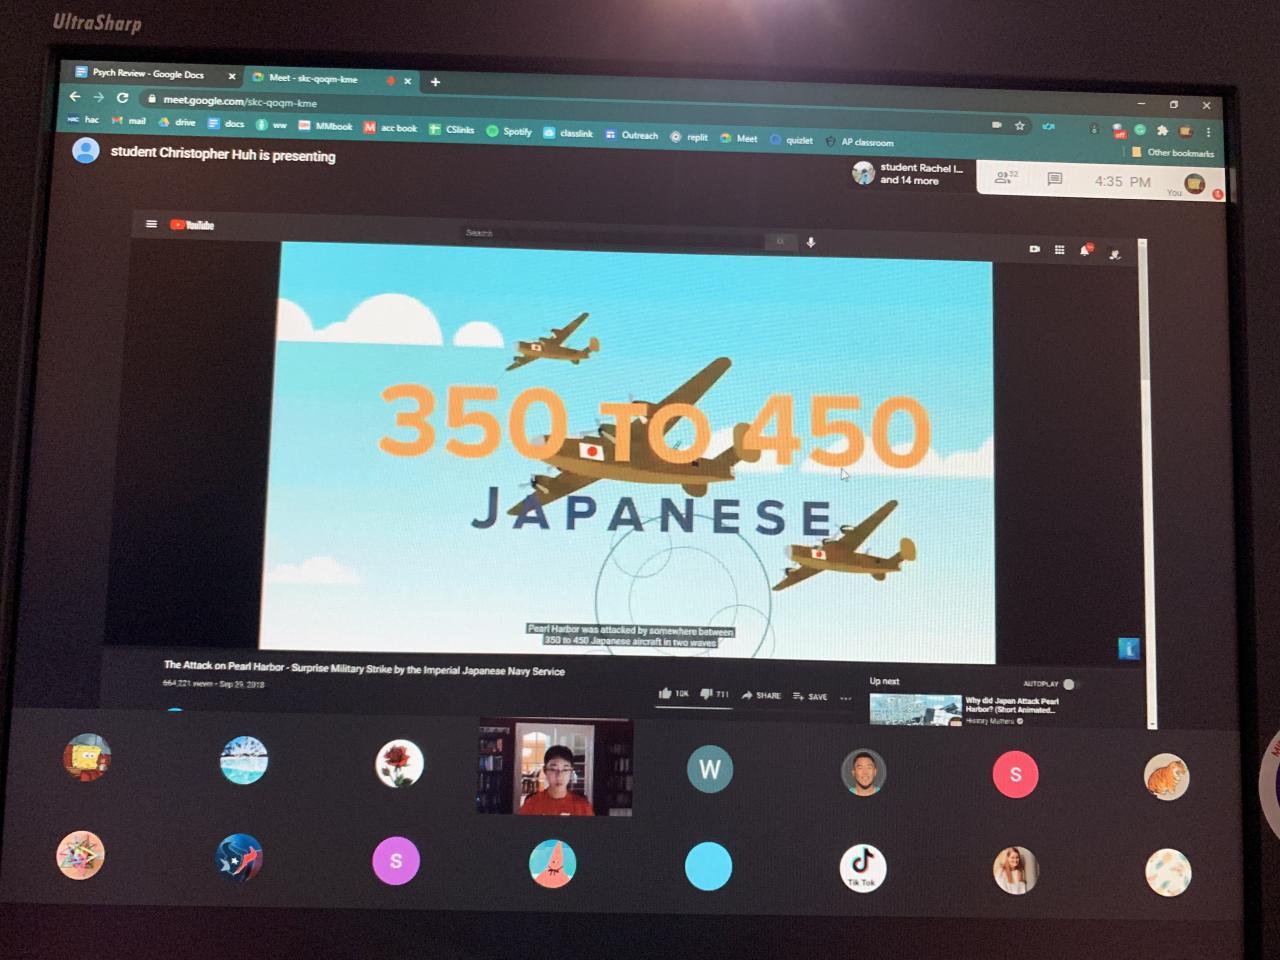Toggle the YouTube Autoplay switch
This screenshot has height=960, width=1280.
click(1069, 684)
